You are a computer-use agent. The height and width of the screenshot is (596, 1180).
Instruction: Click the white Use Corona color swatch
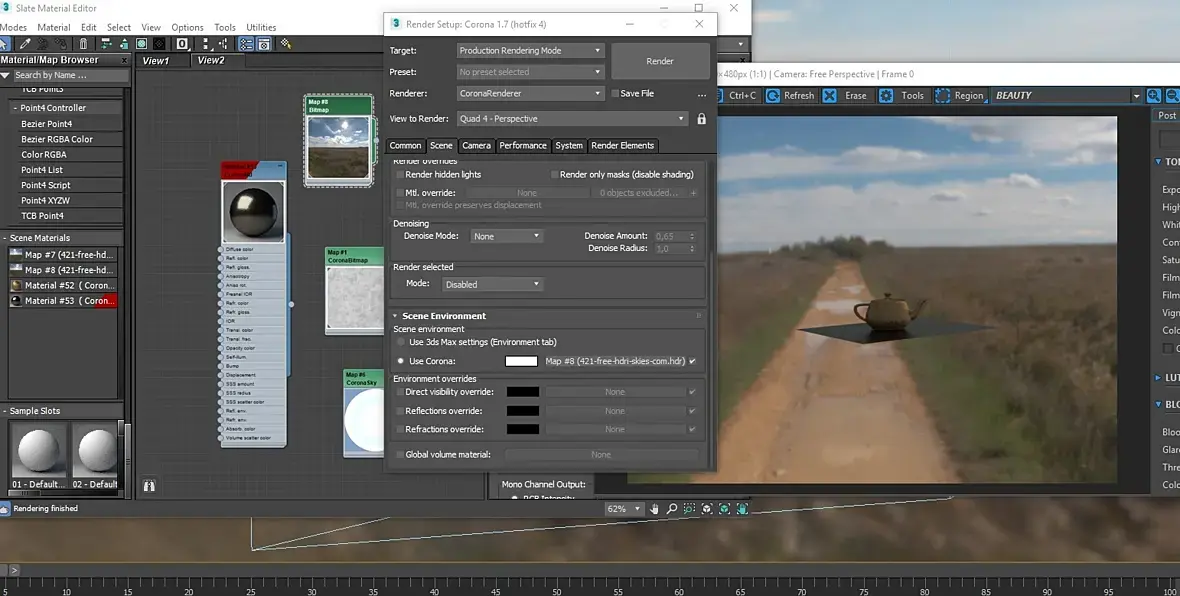pyautogui.click(x=522, y=361)
